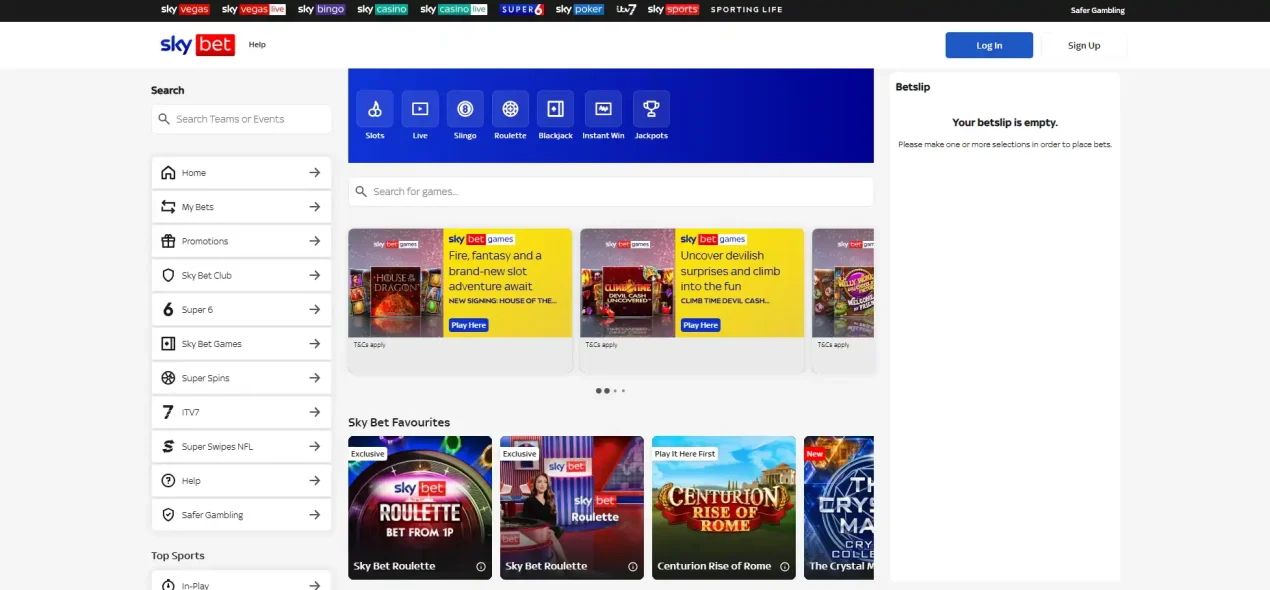Viewport: 1270px width, 590px height.
Task: Expand the Super 6 row arrow
Action: pyautogui.click(x=314, y=310)
